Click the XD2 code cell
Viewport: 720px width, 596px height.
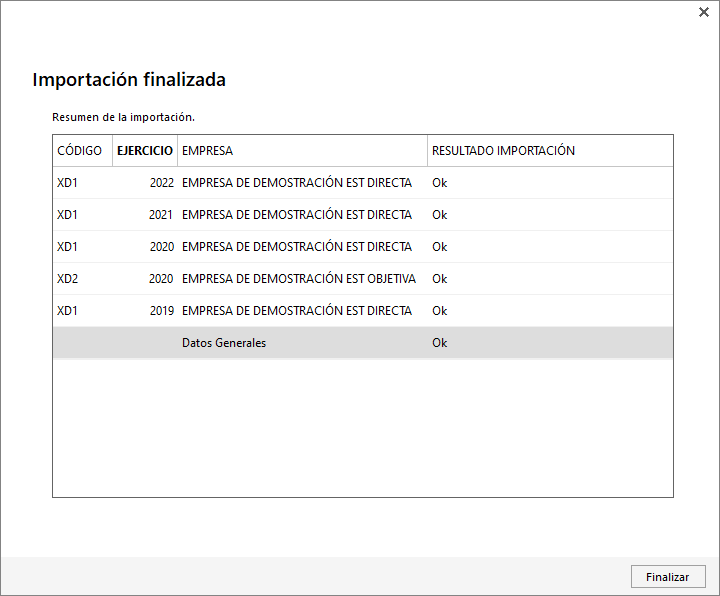68,279
